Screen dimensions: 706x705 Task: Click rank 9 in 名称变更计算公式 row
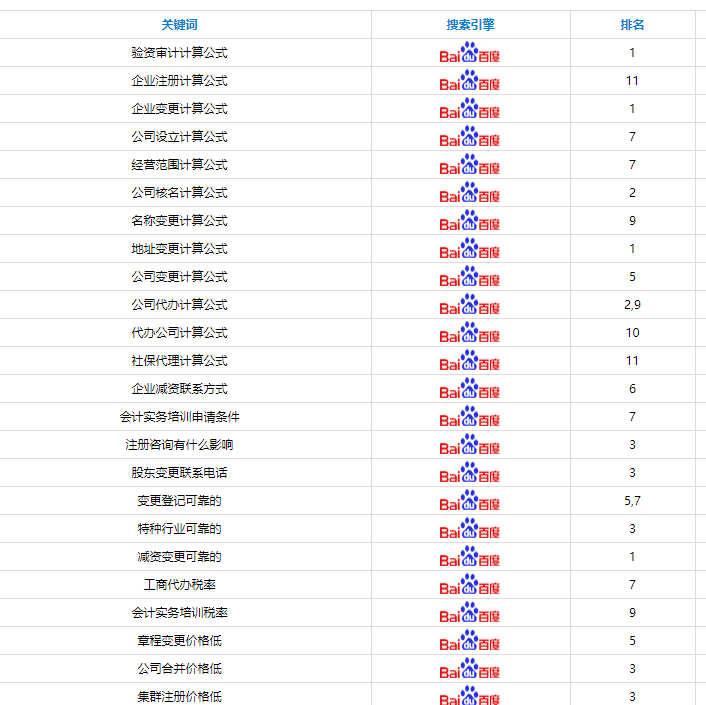click(632, 221)
